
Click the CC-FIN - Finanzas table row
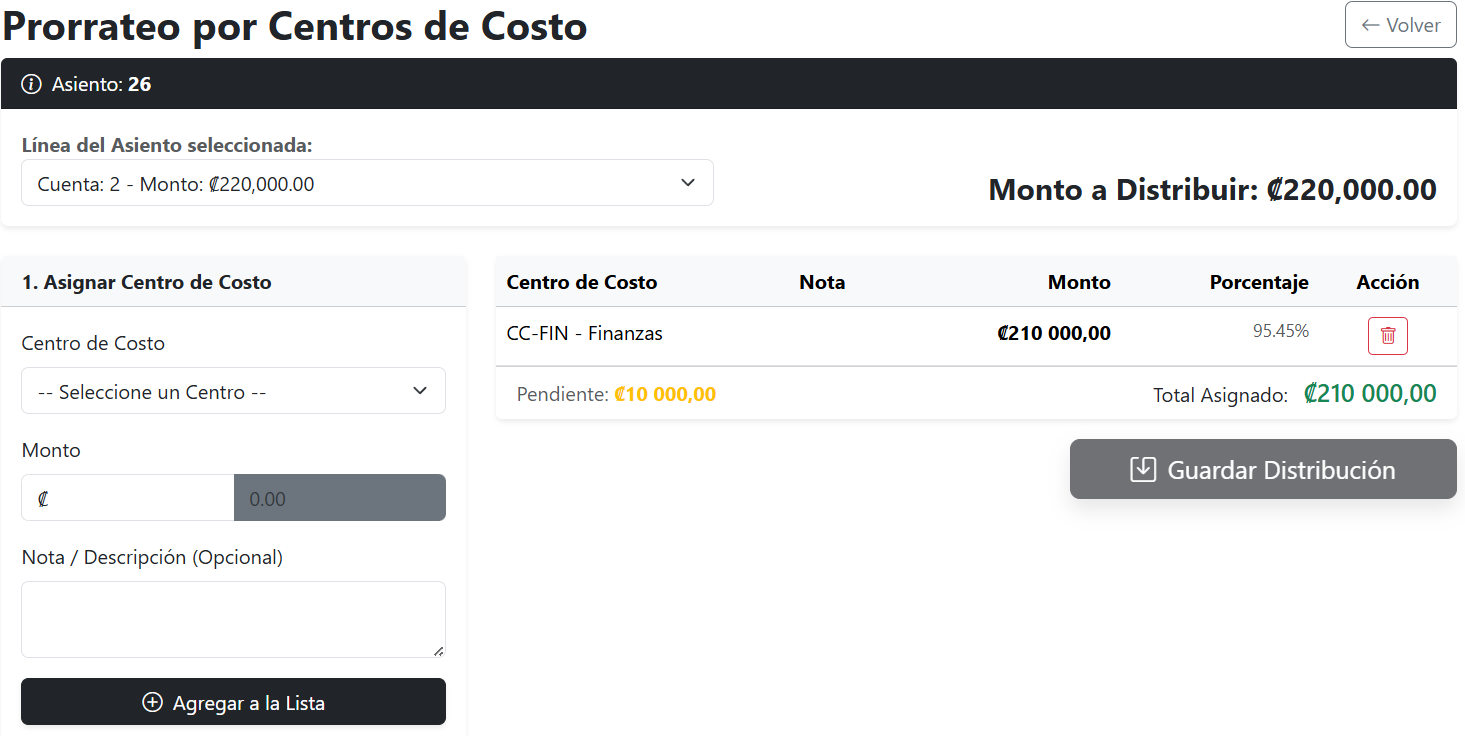click(x=583, y=333)
